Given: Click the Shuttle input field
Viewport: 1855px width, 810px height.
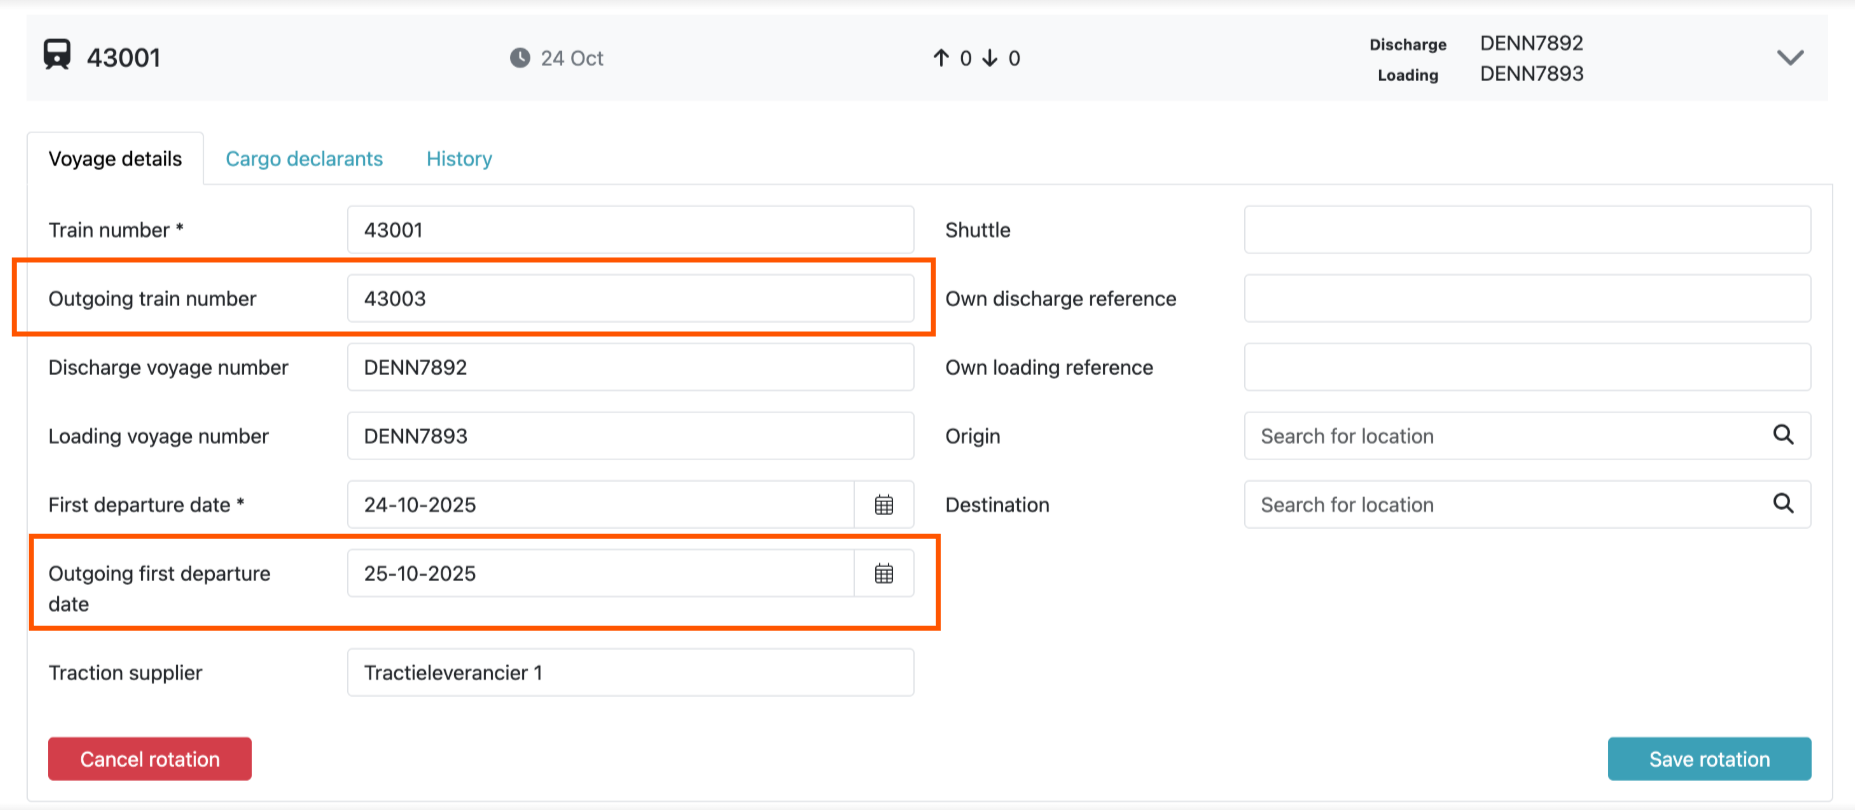Looking at the screenshot, I should coord(1526,230).
